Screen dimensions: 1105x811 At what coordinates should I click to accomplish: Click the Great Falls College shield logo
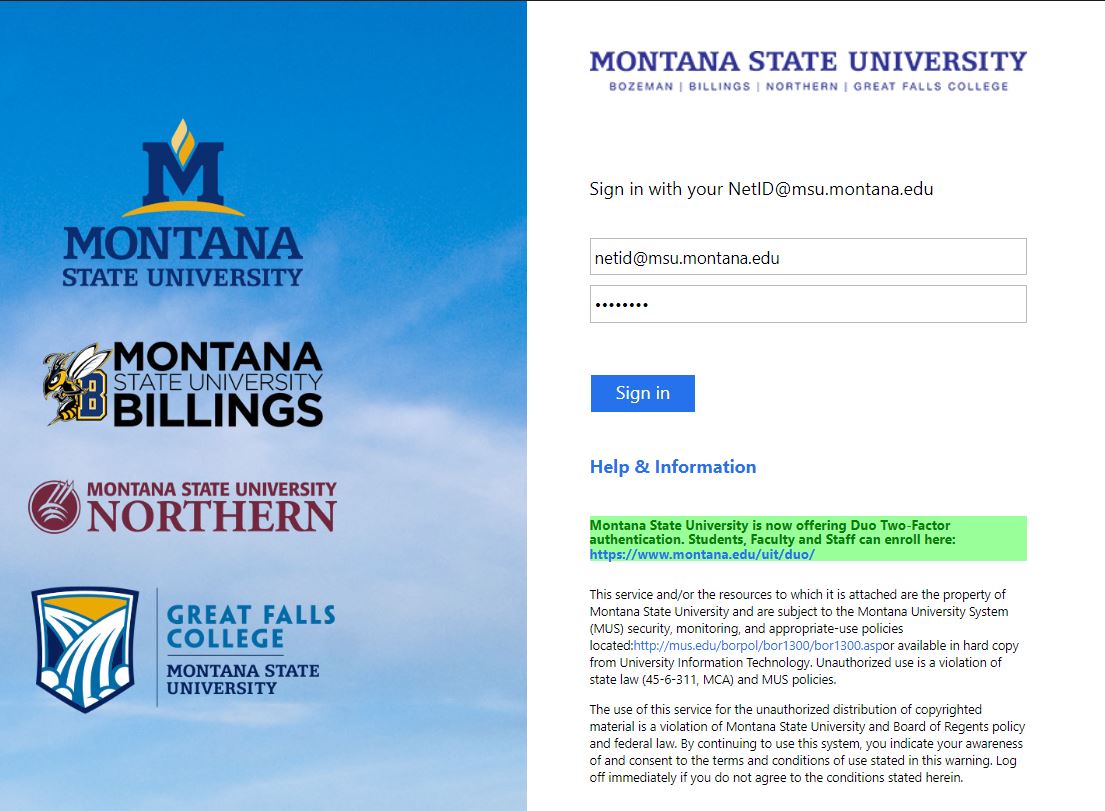pyautogui.click(x=85, y=649)
